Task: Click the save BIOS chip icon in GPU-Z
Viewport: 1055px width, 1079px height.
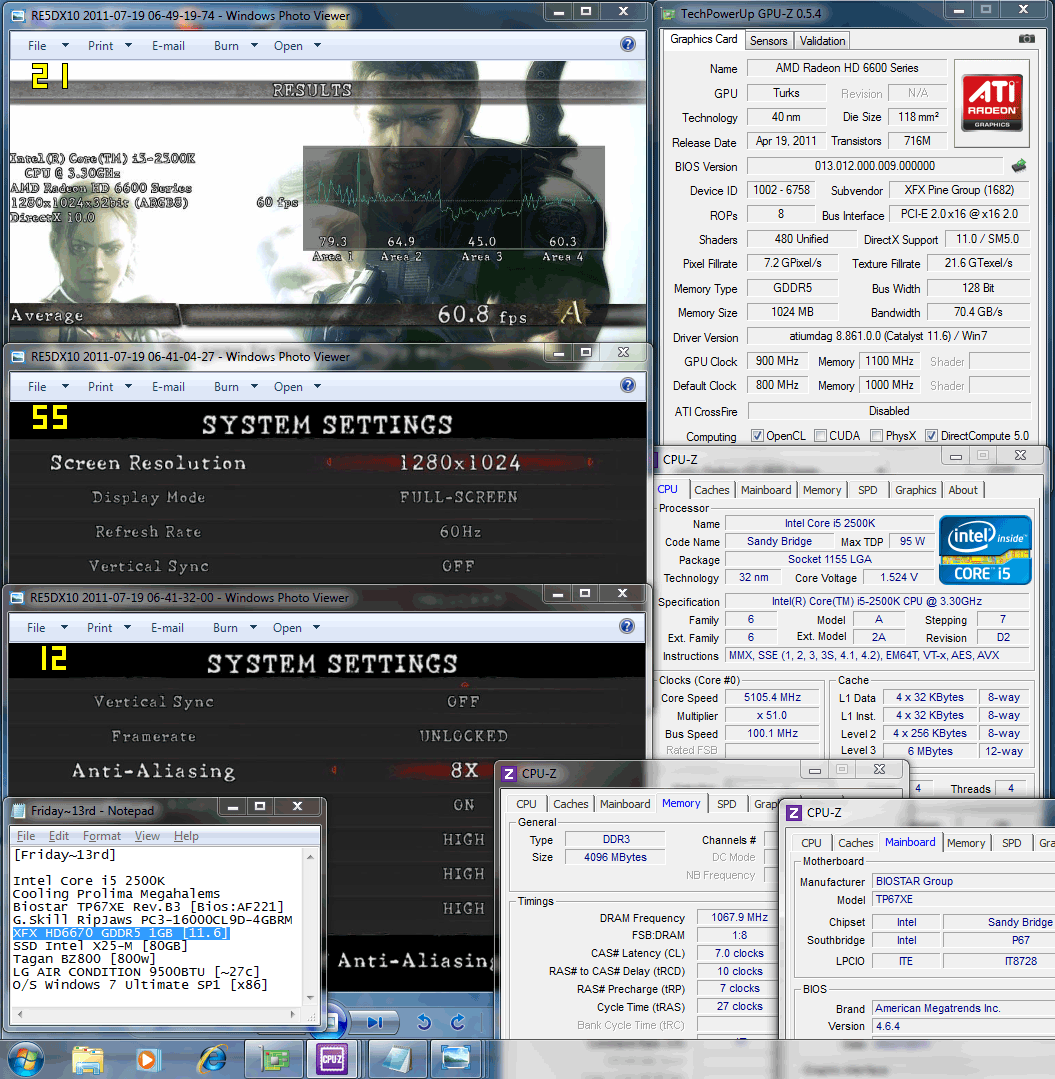Action: (1019, 166)
